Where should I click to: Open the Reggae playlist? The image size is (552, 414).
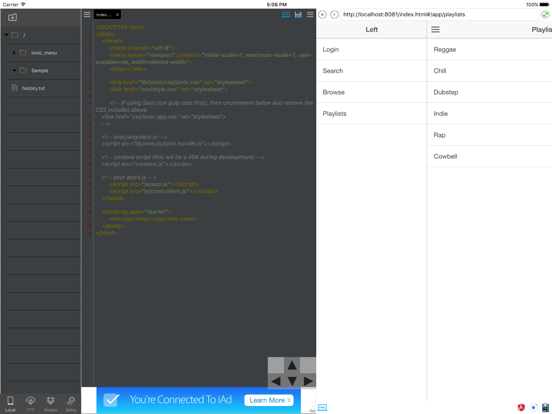point(490,50)
